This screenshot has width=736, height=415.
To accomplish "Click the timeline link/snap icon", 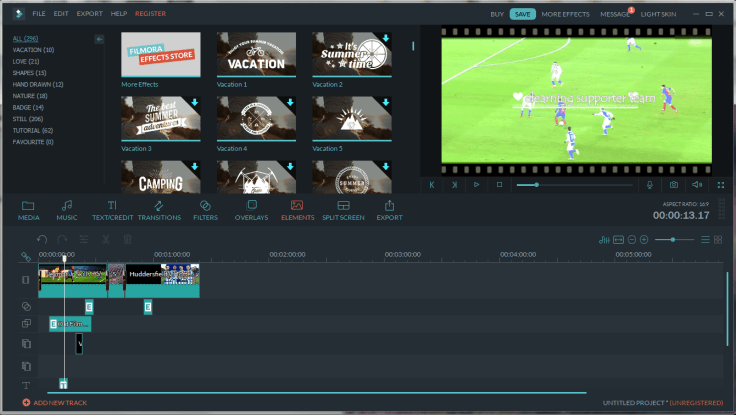I will coord(26,256).
